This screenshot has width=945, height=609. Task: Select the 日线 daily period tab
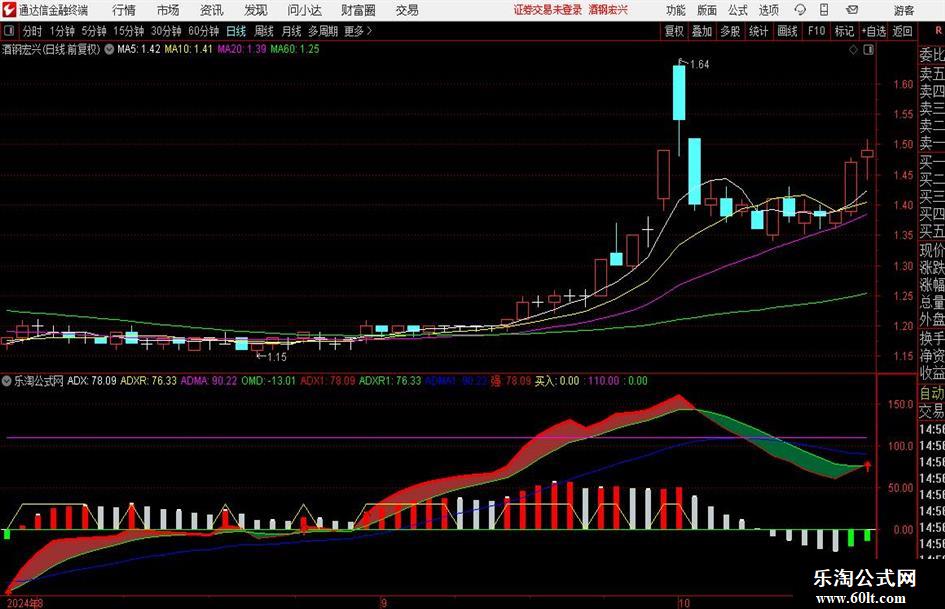click(236, 31)
